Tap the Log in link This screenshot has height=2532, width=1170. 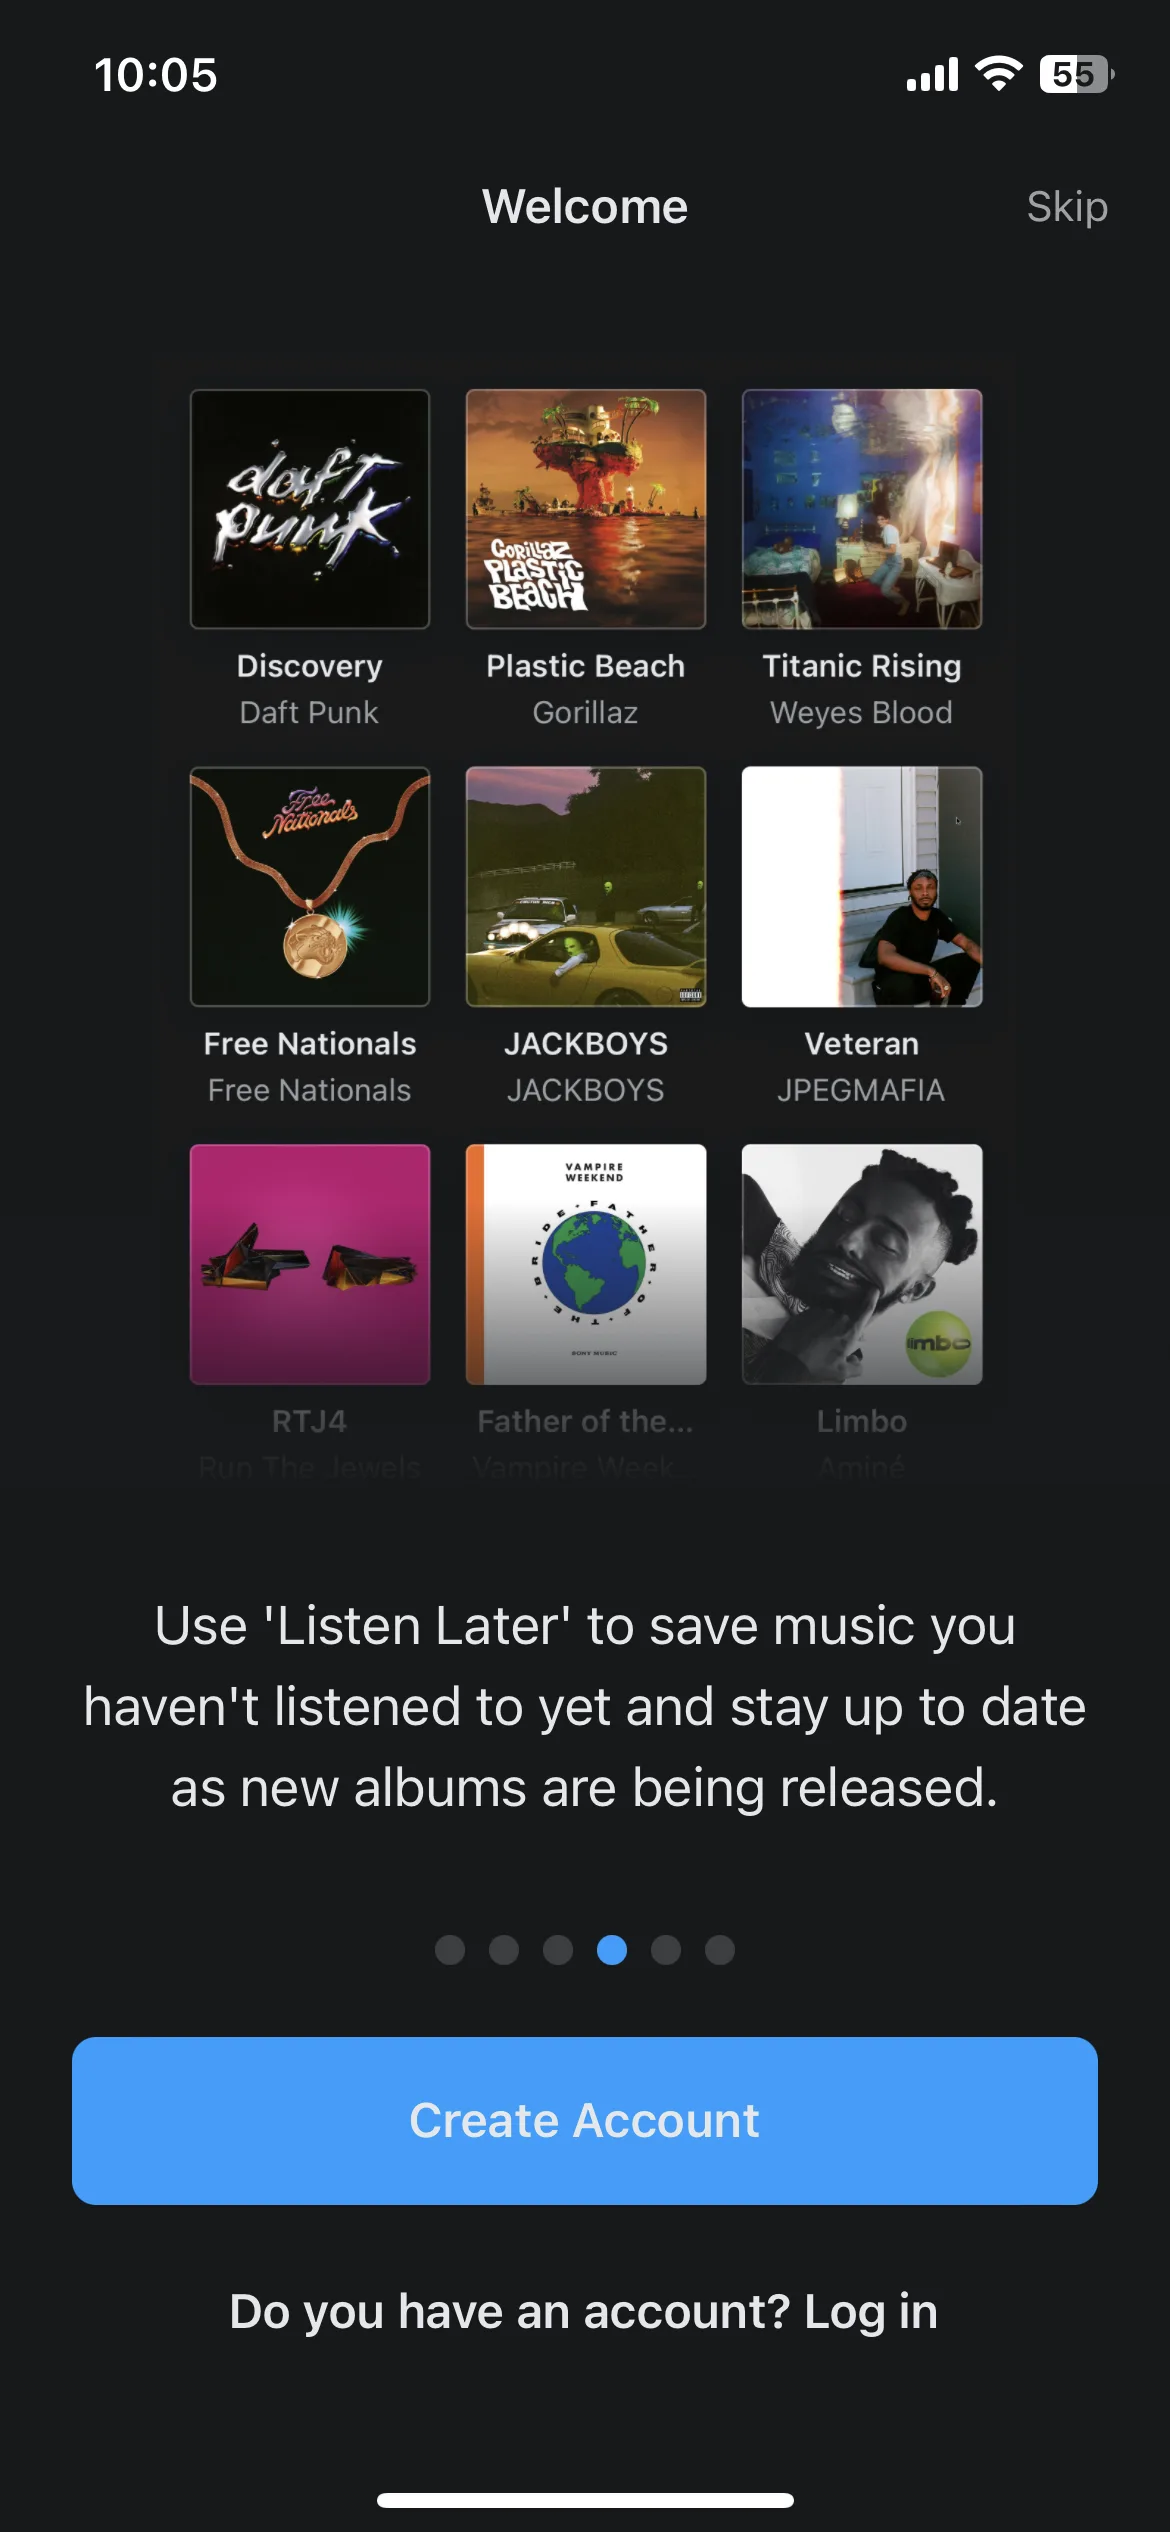click(870, 2312)
